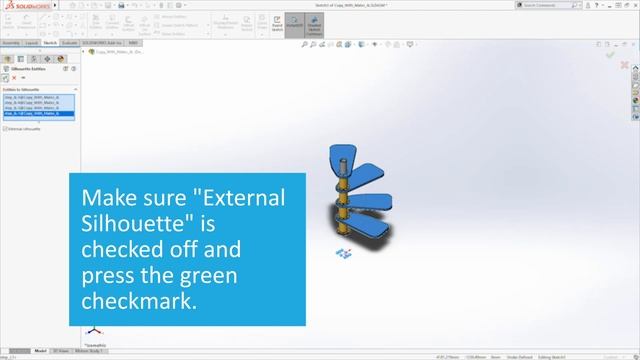Open the DisplayManager tab icon
640x360 pixels.
point(61,59)
